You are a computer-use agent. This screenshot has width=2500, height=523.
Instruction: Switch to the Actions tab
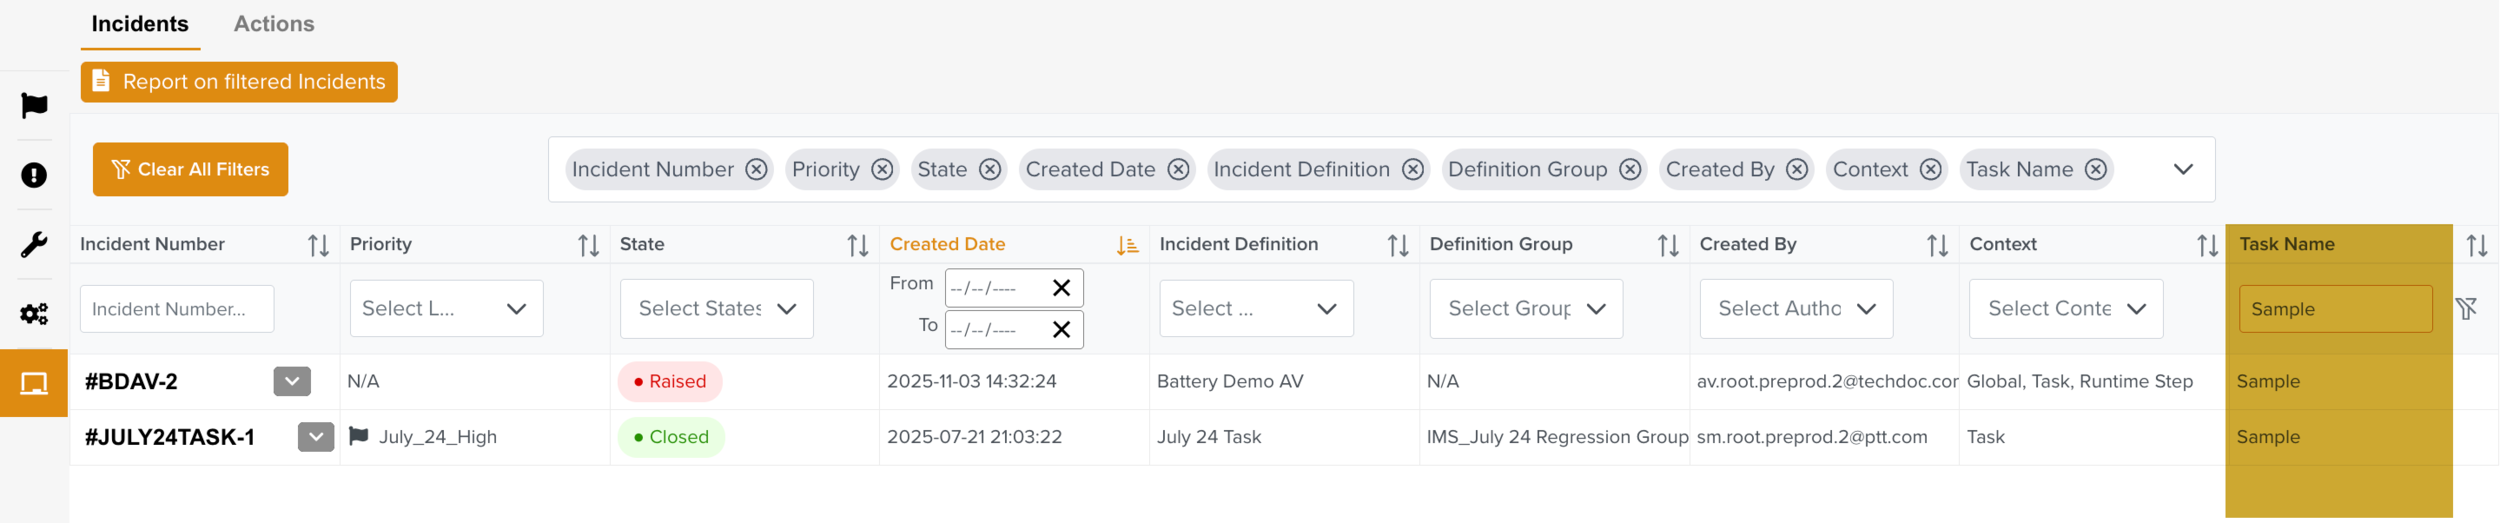tap(273, 24)
